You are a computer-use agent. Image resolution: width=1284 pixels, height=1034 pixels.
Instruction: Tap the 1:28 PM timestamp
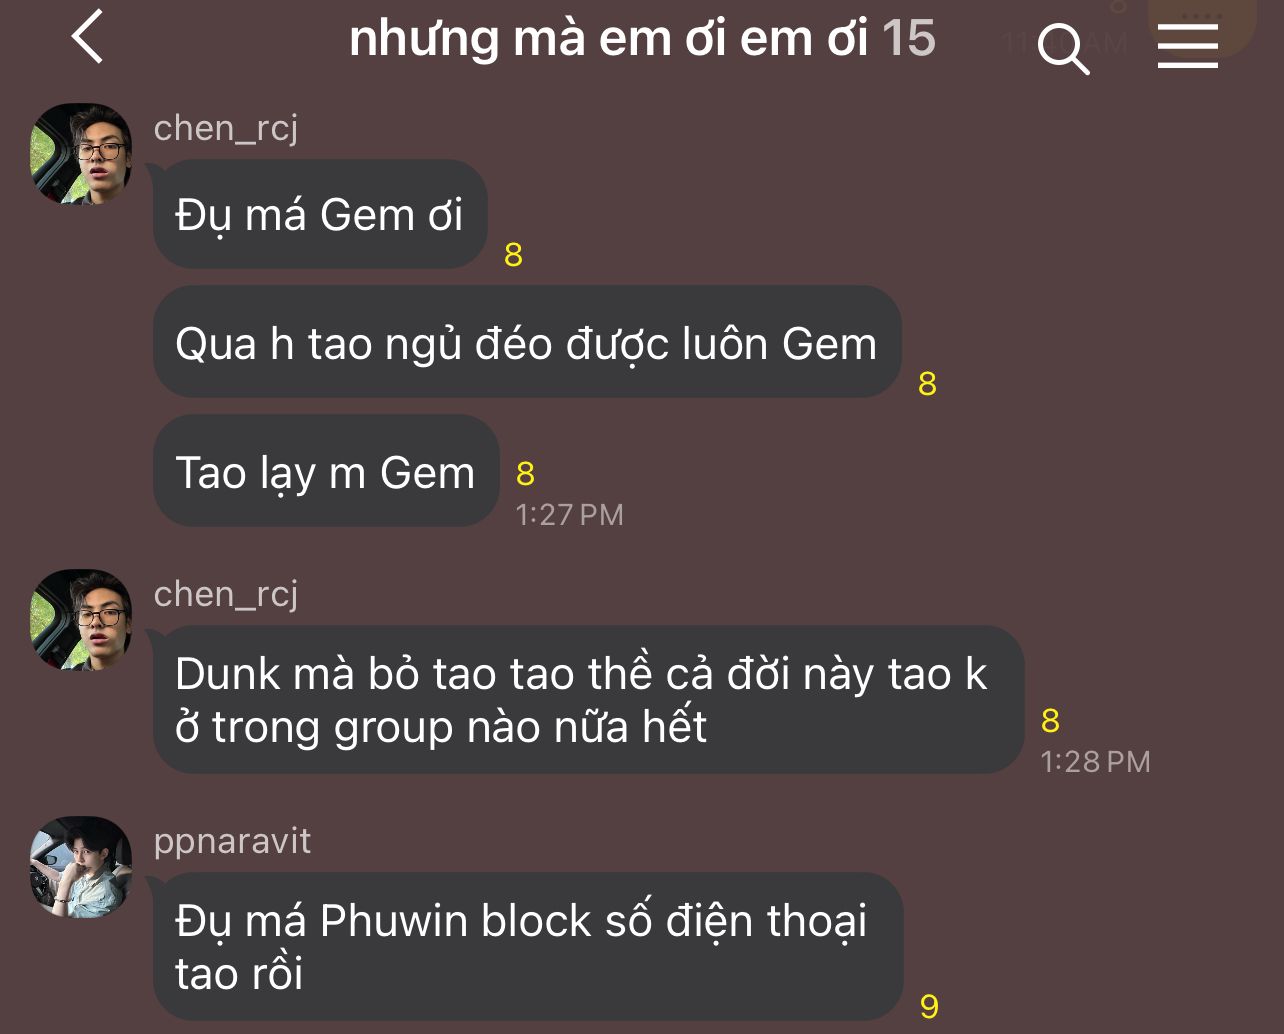(1095, 762)
